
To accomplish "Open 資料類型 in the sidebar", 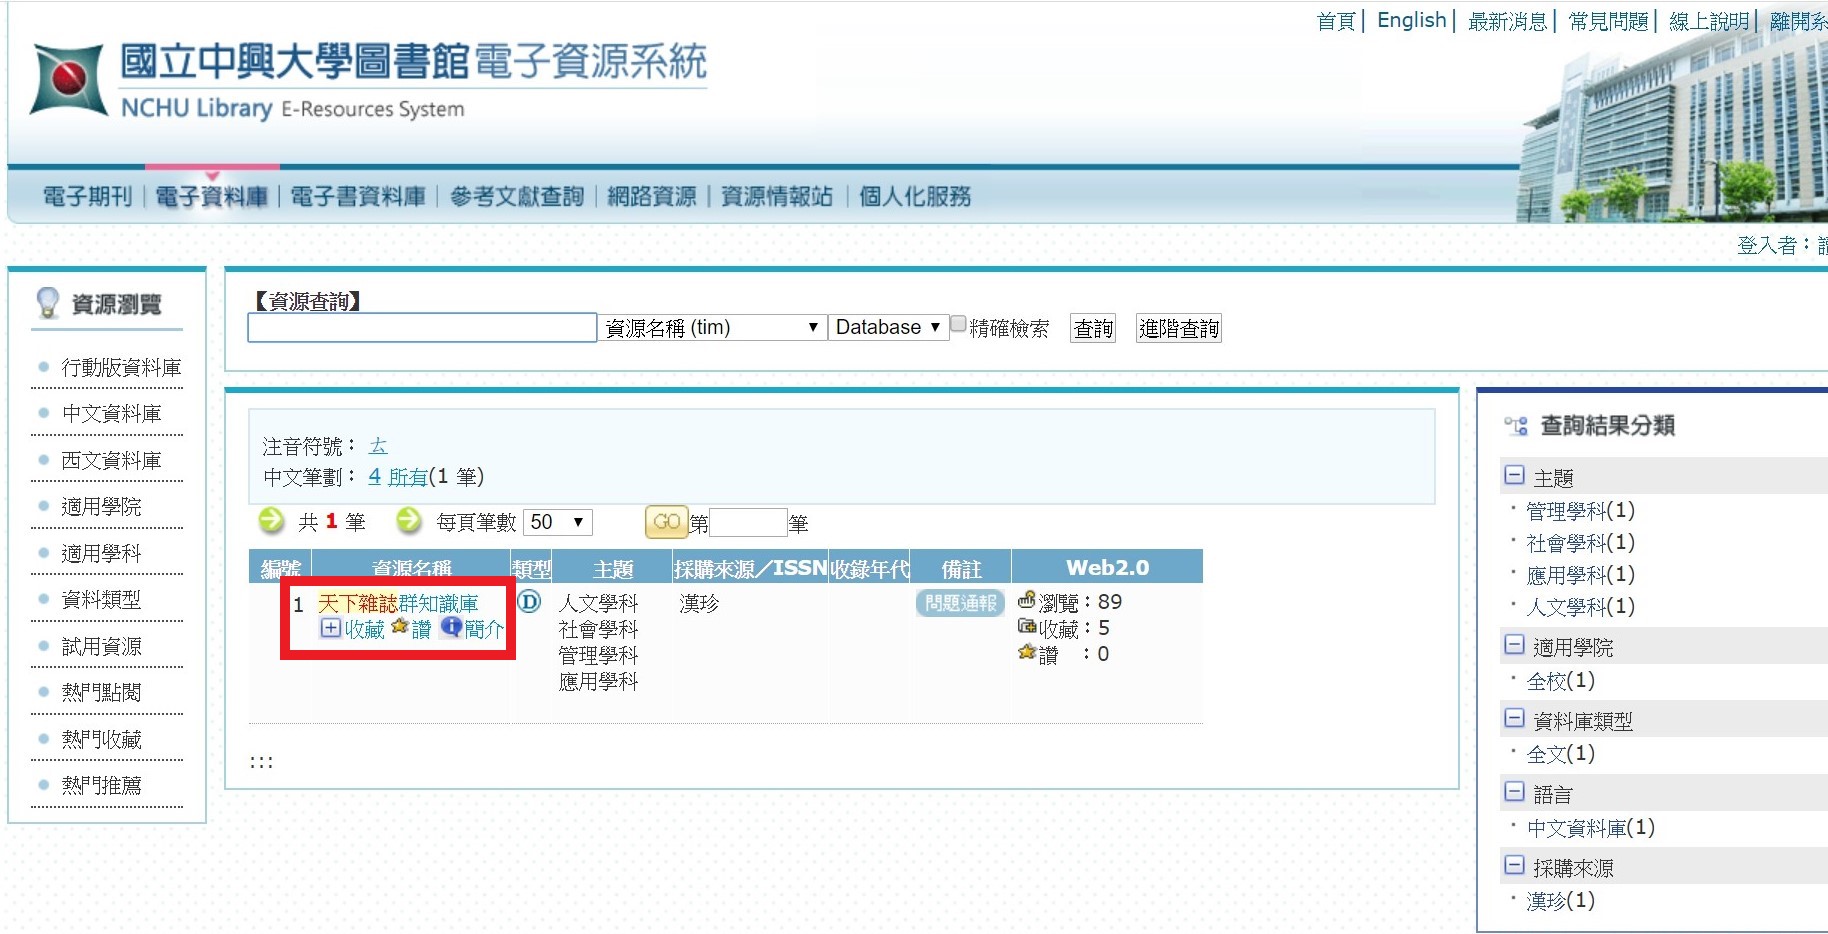I will point(101,599).
